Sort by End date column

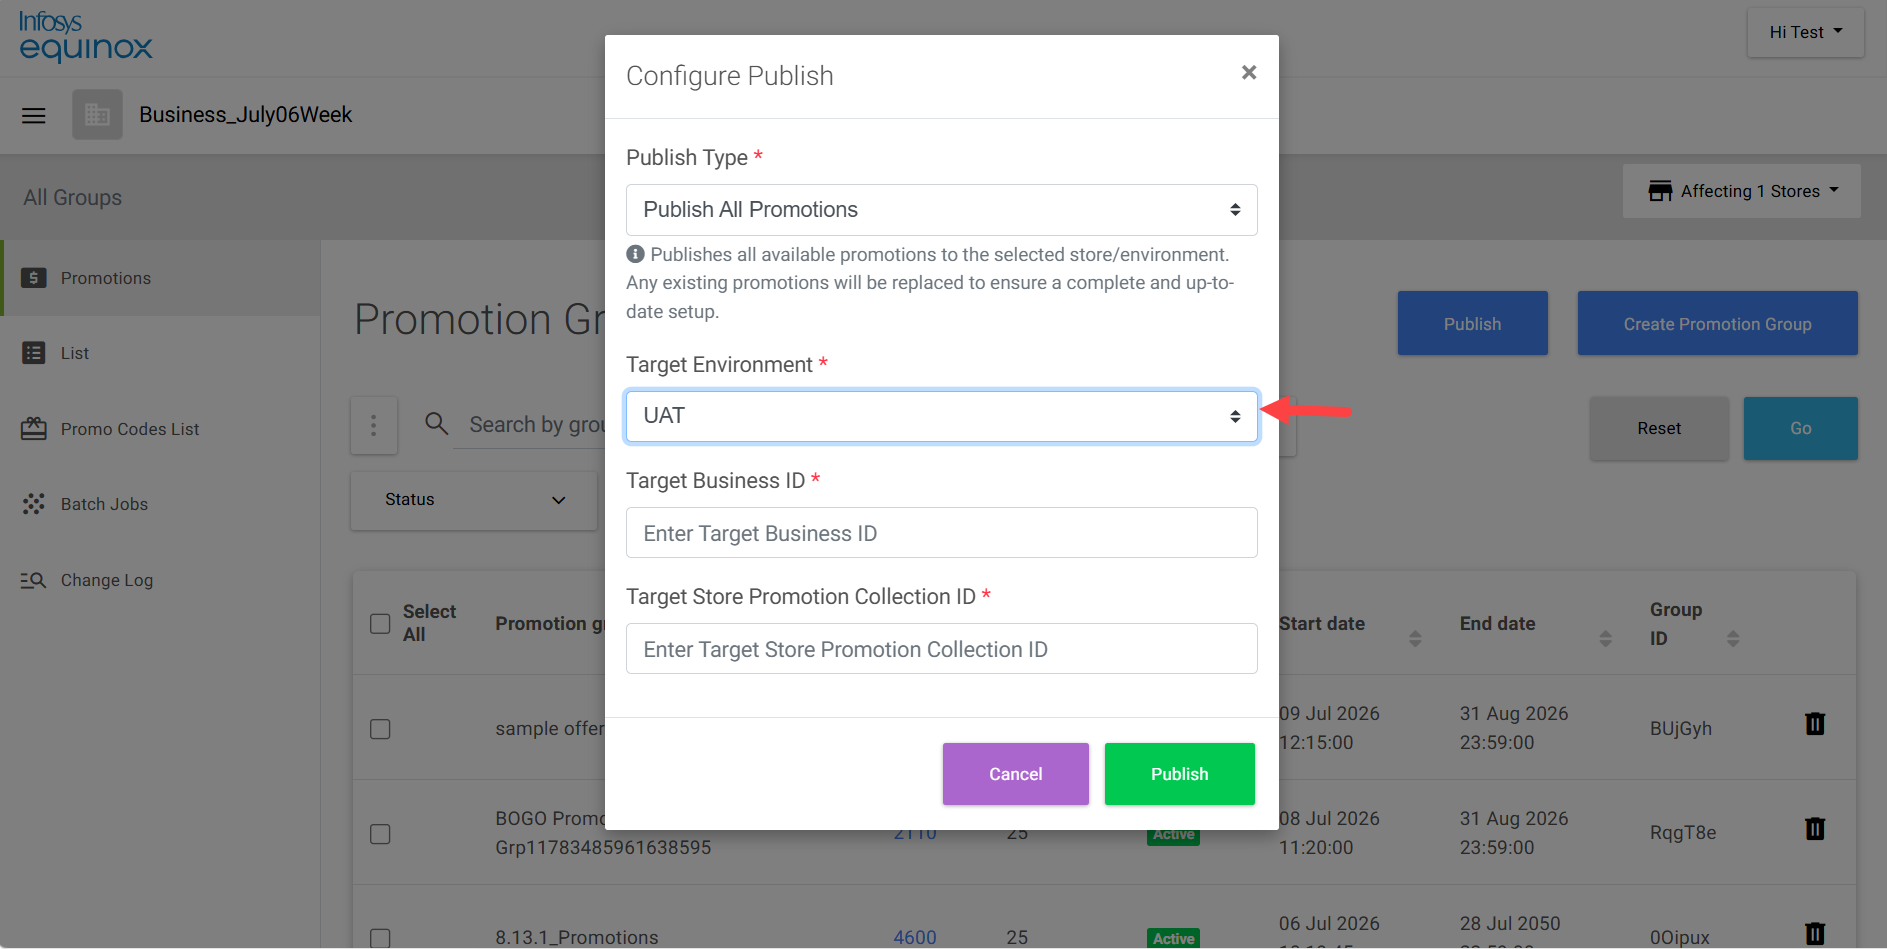click(1605, 638)
